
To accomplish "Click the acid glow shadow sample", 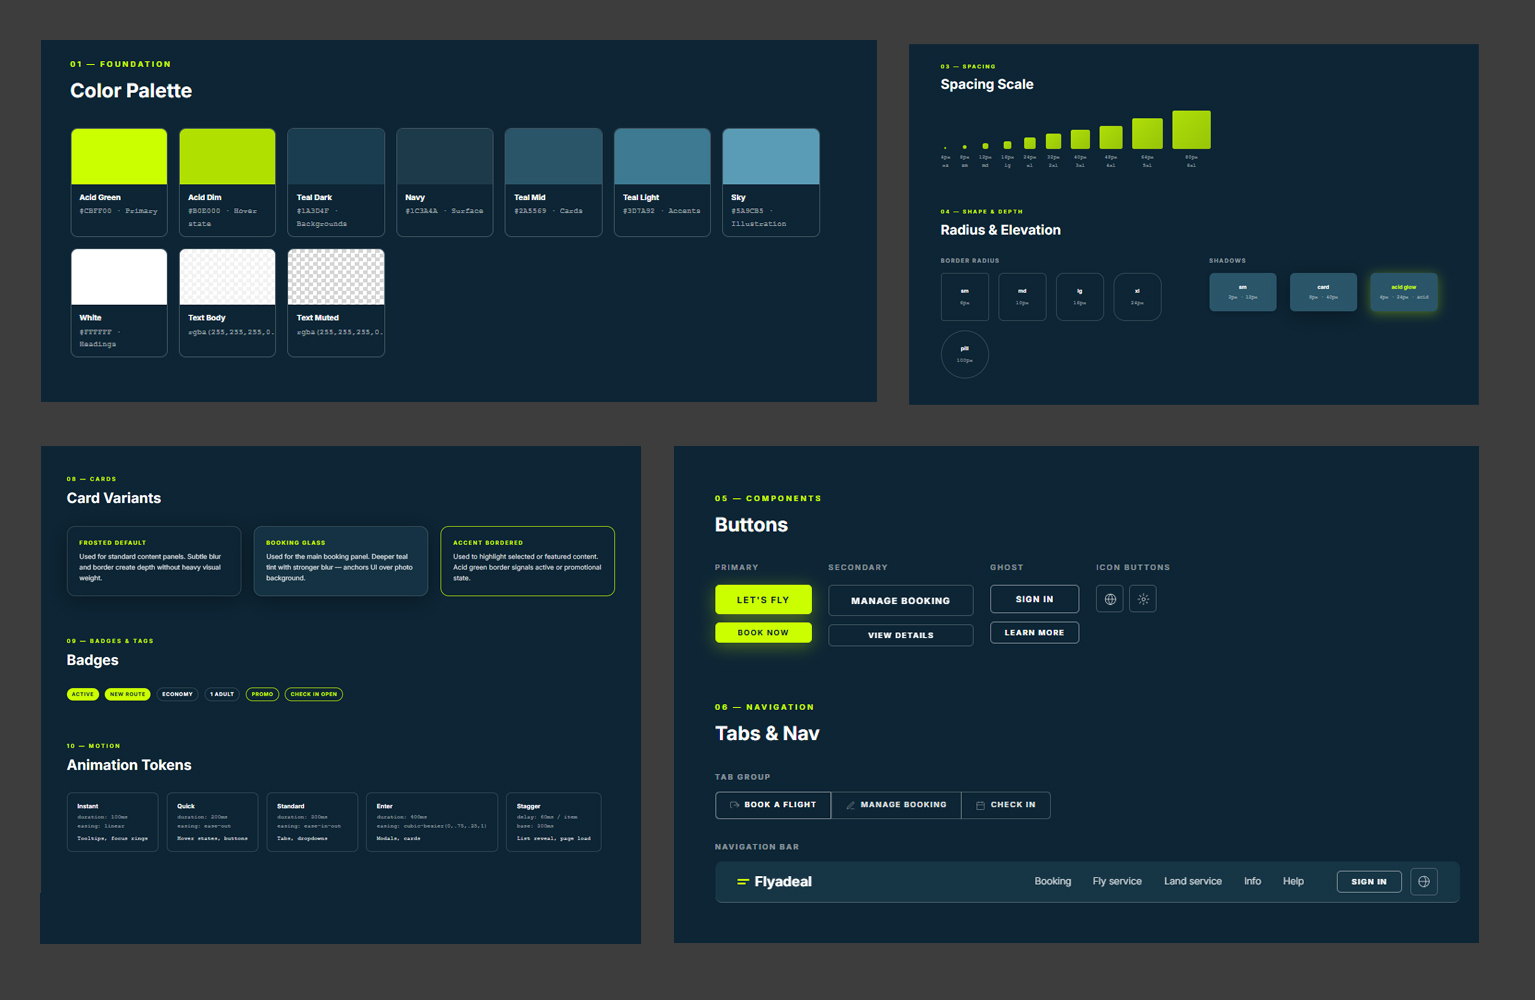I will [x=1403, y=292].
